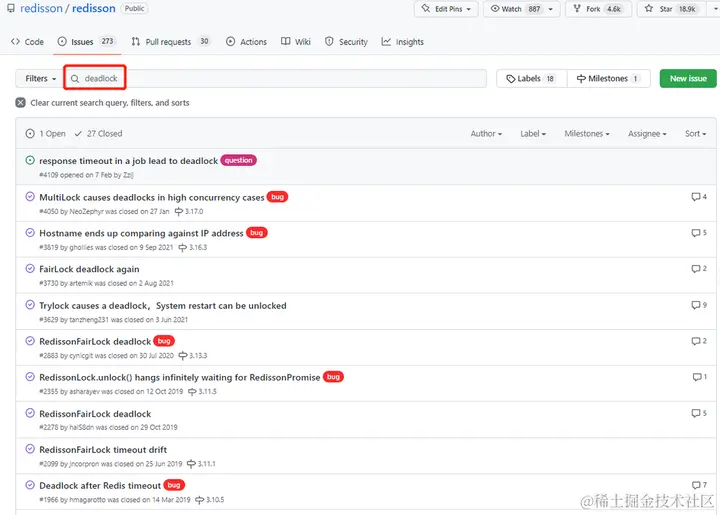
Task: Open the Insights tab
Action: (403, 42)
